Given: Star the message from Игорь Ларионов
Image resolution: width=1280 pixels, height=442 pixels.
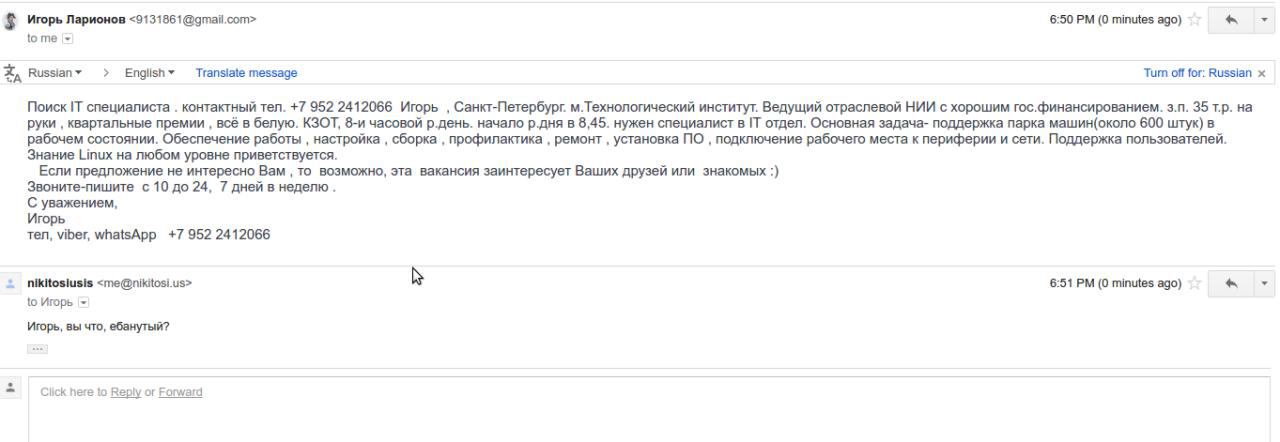Looking at the screenshot, I should (x=1195, y=19).
